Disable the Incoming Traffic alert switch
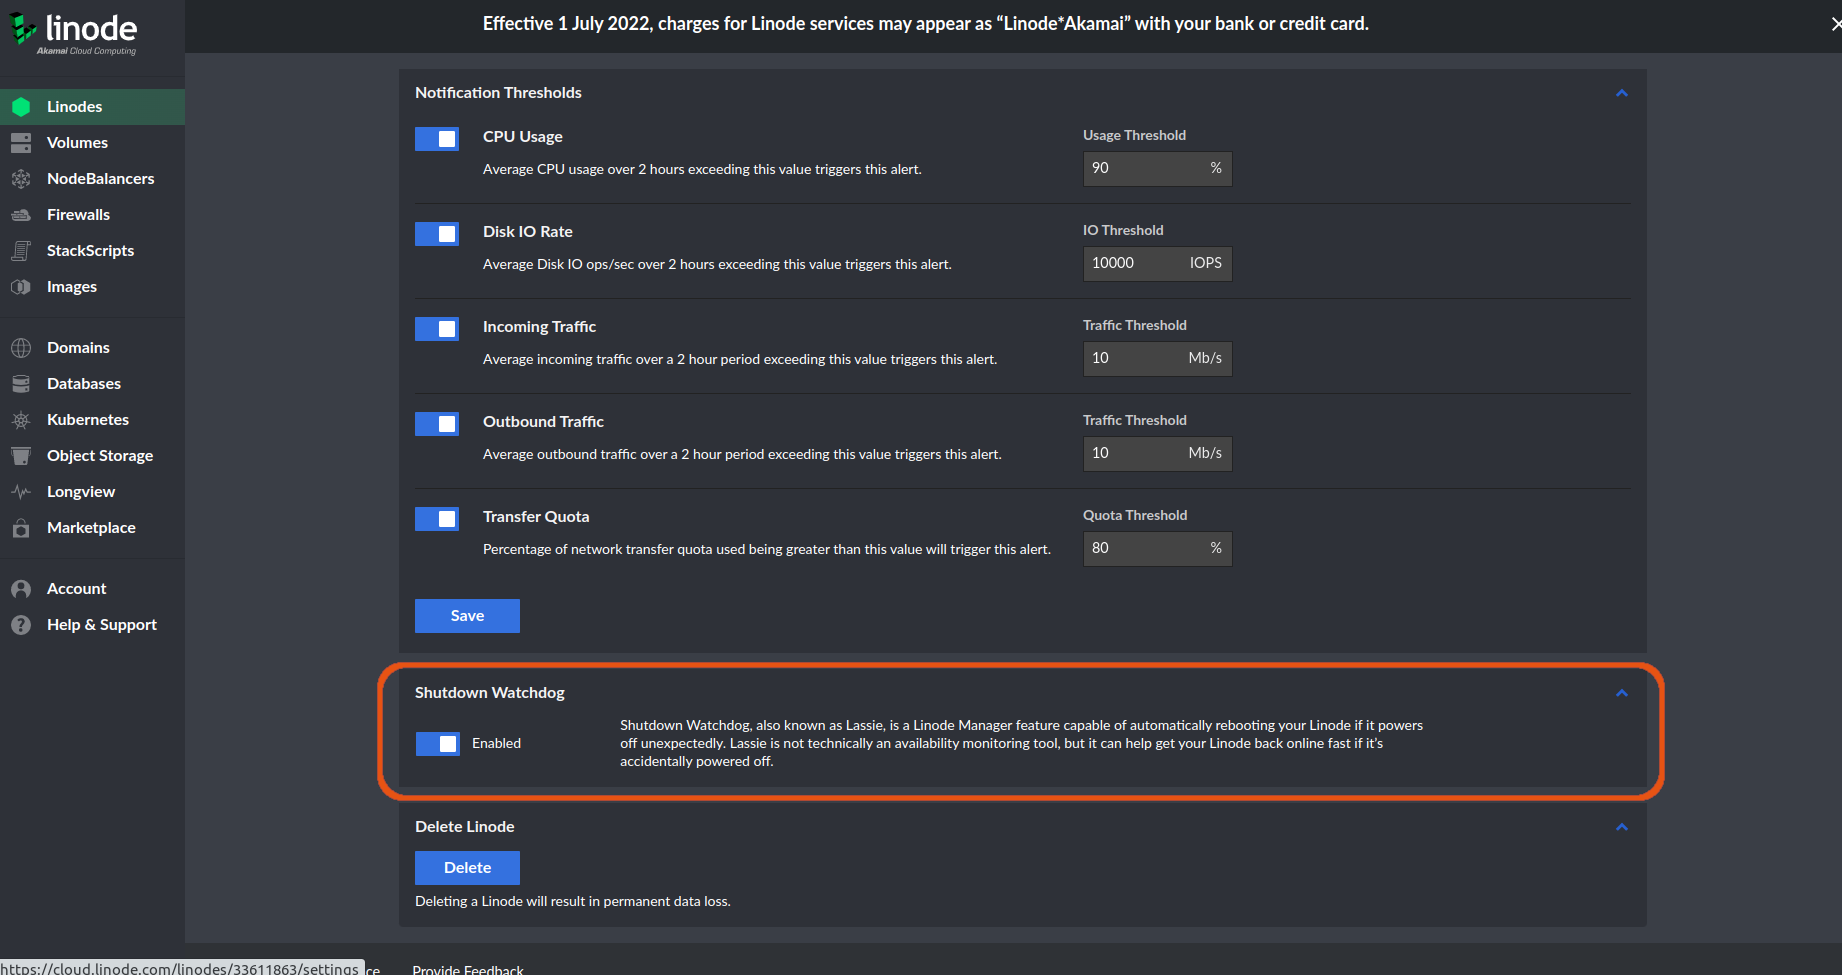Image resolution: width=1842 pixels, height=975 pixels. click(x=437, y=328)
